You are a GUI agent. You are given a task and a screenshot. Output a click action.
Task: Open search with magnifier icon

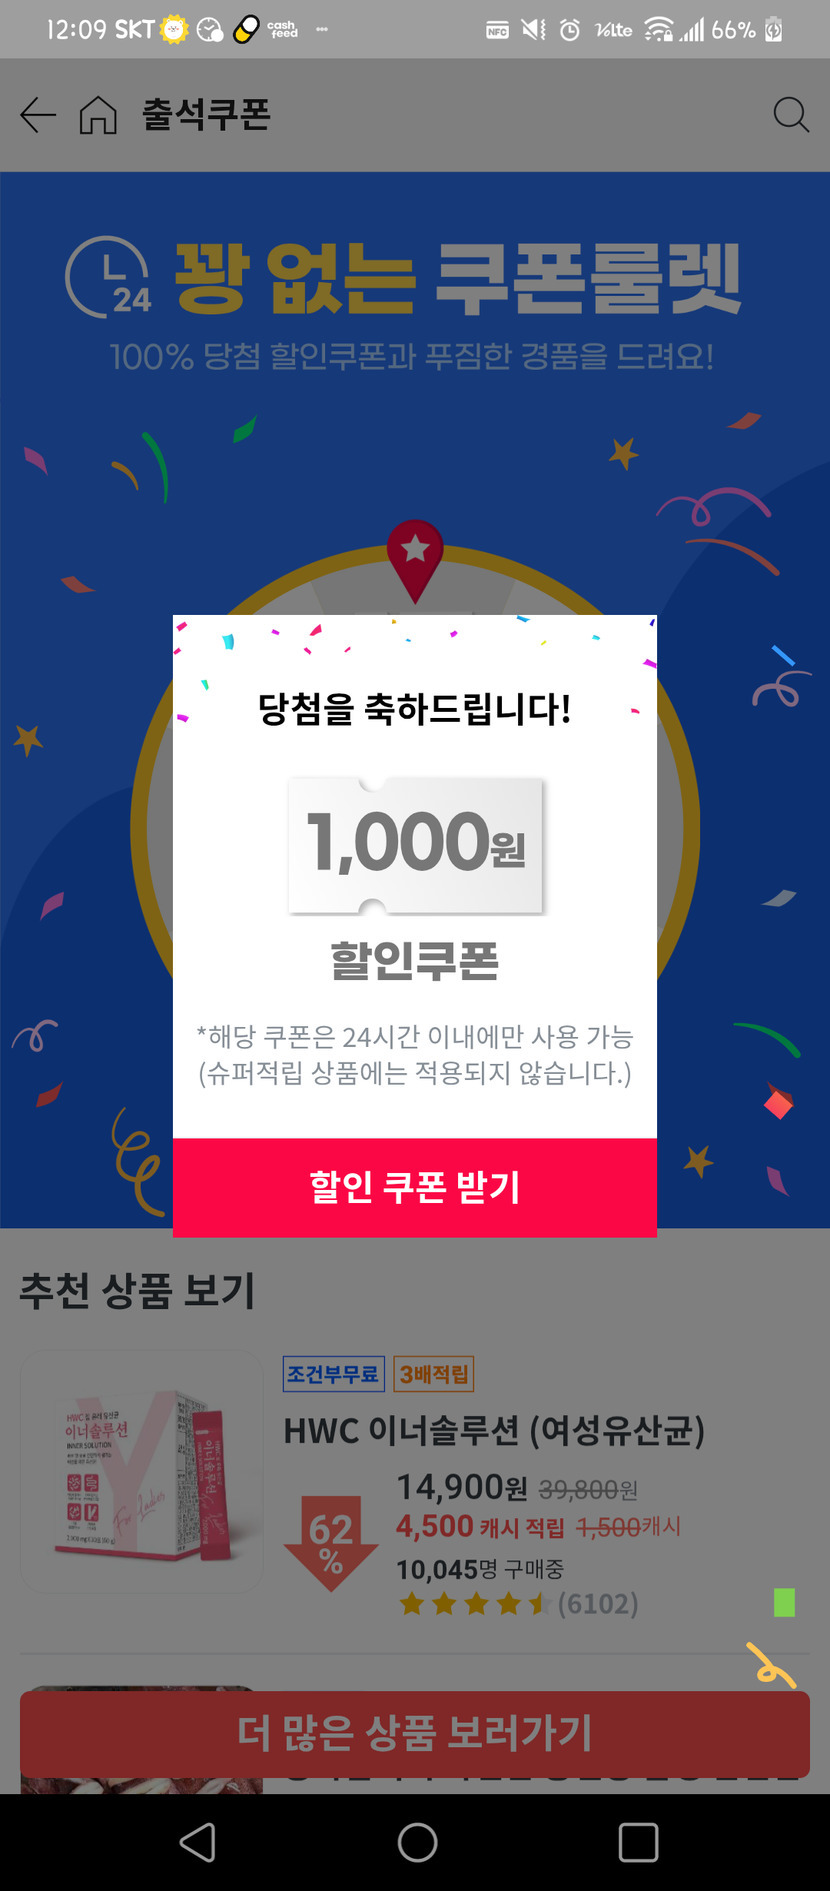[790, 115]
